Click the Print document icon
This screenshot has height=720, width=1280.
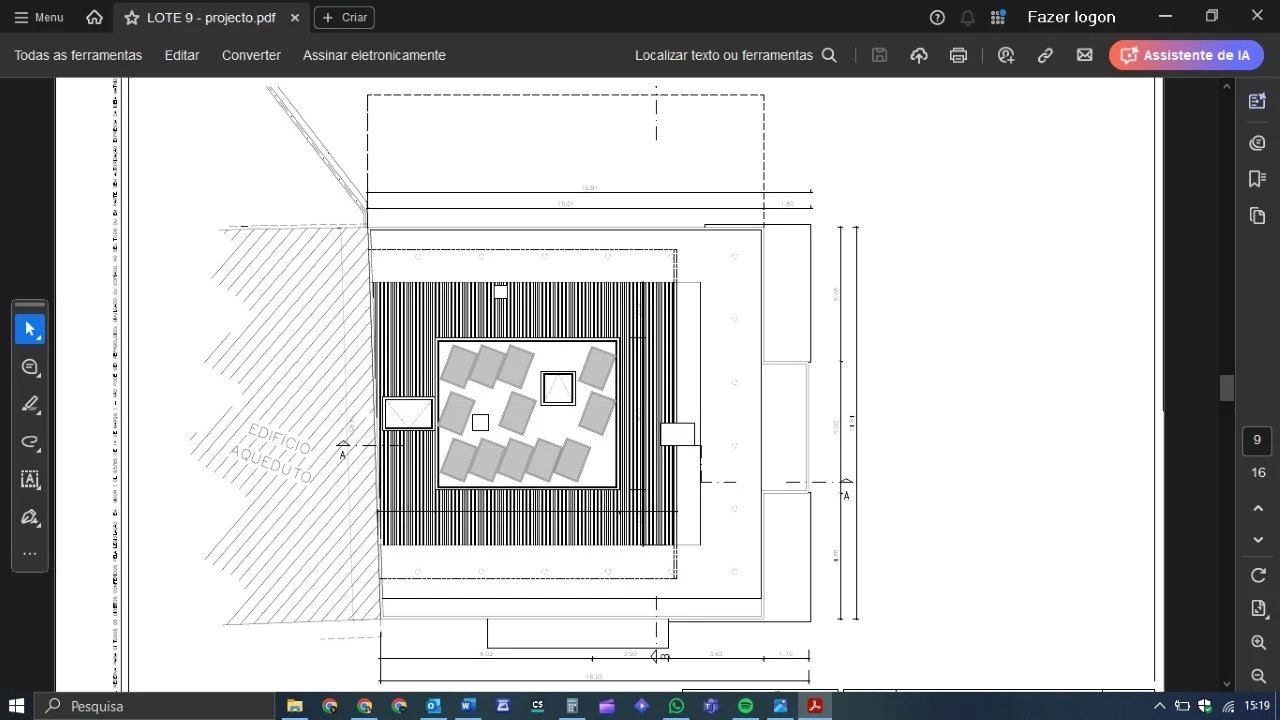(958, 55)
